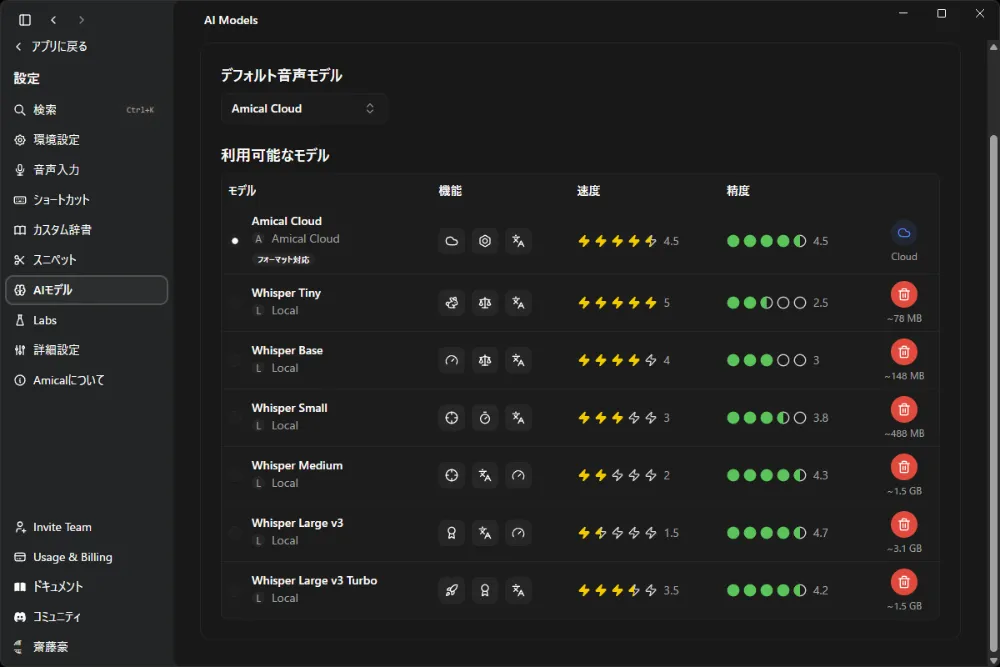Open スニペット page
Viewport: 1000px width, 667px height.
(x=86, y=260)
